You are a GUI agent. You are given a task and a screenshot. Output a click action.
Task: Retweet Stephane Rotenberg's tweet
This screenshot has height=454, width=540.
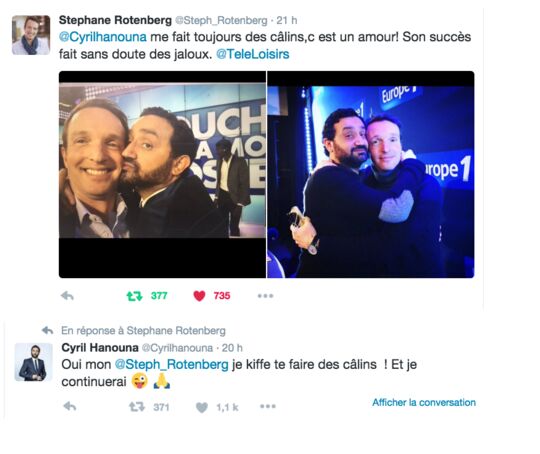[x=134, y=296]
